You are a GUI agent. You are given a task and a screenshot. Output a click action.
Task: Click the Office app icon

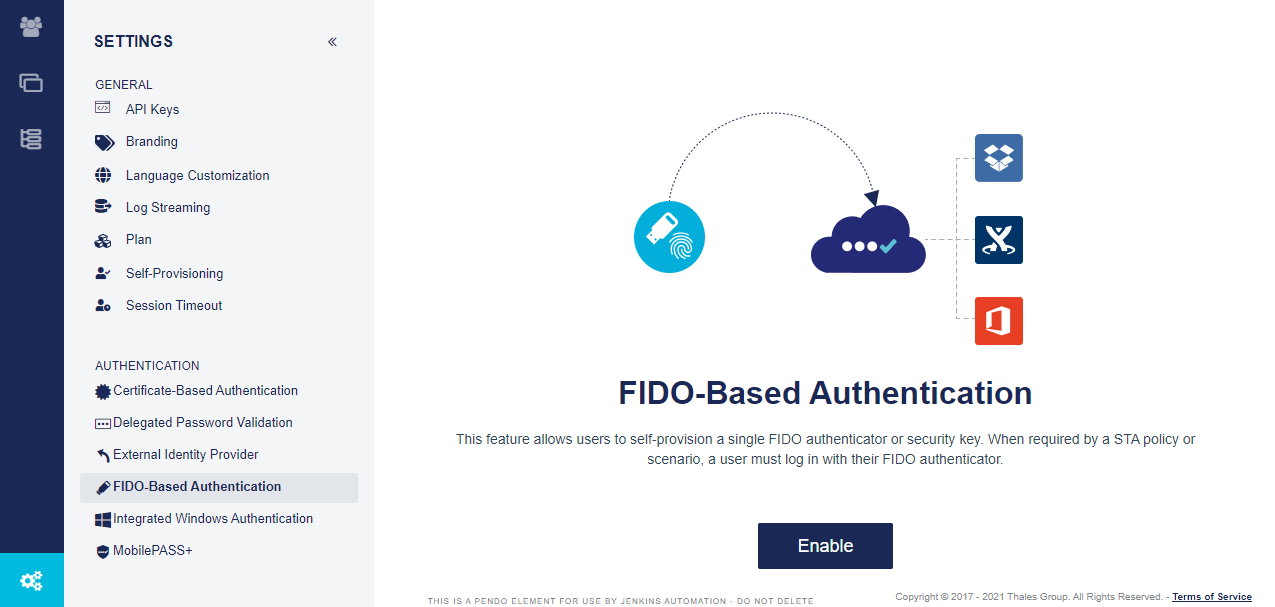click(998, 321)
